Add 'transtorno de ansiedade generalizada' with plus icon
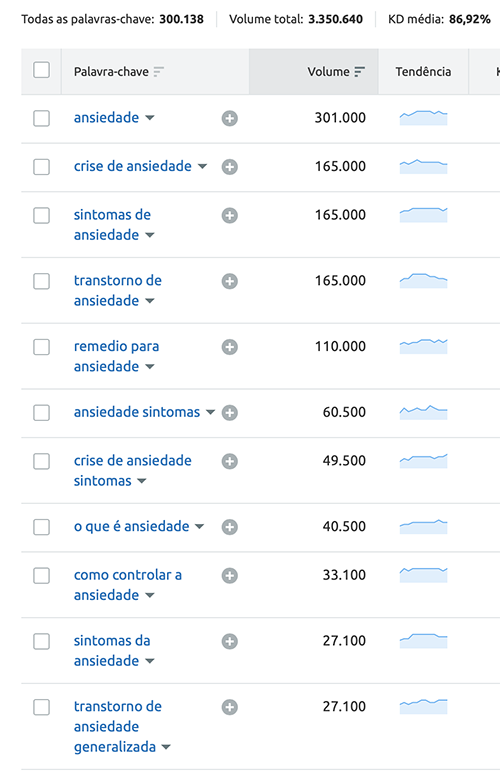This screenshot has height=777, width=500. tap(229, 707)
